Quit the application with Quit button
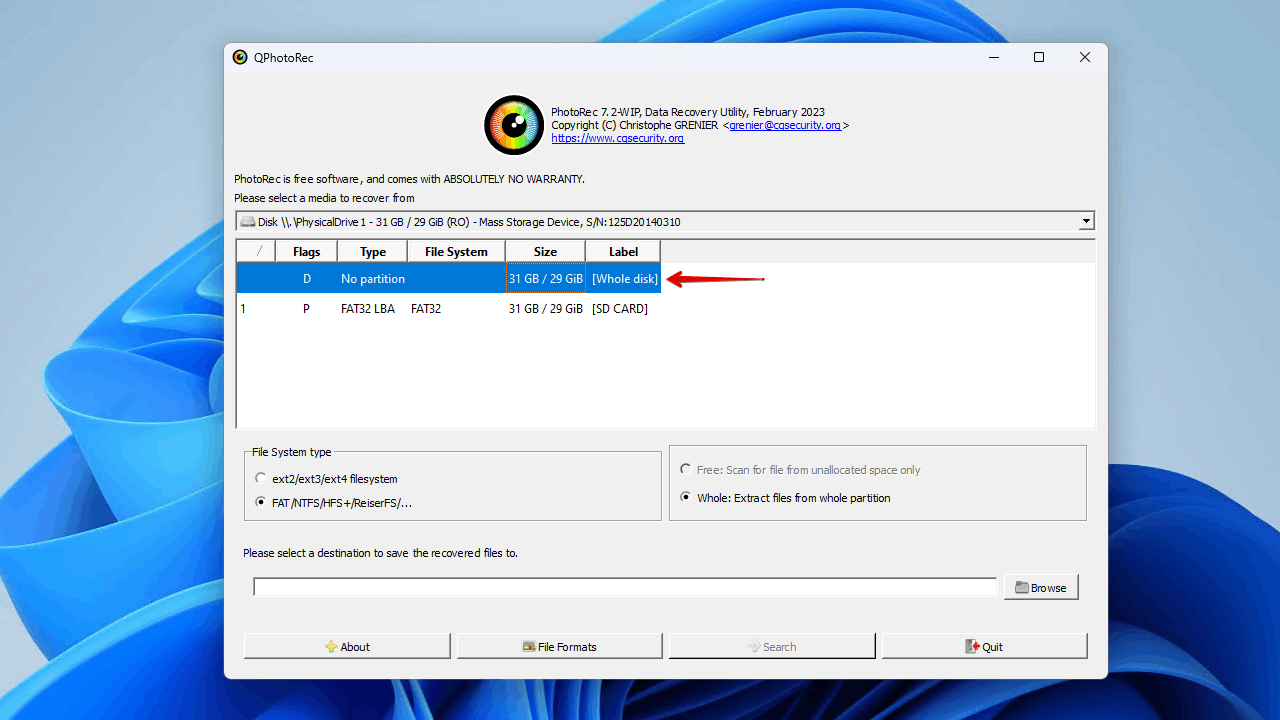Screen dimensions: 1280x720 (x=984, y=646)
